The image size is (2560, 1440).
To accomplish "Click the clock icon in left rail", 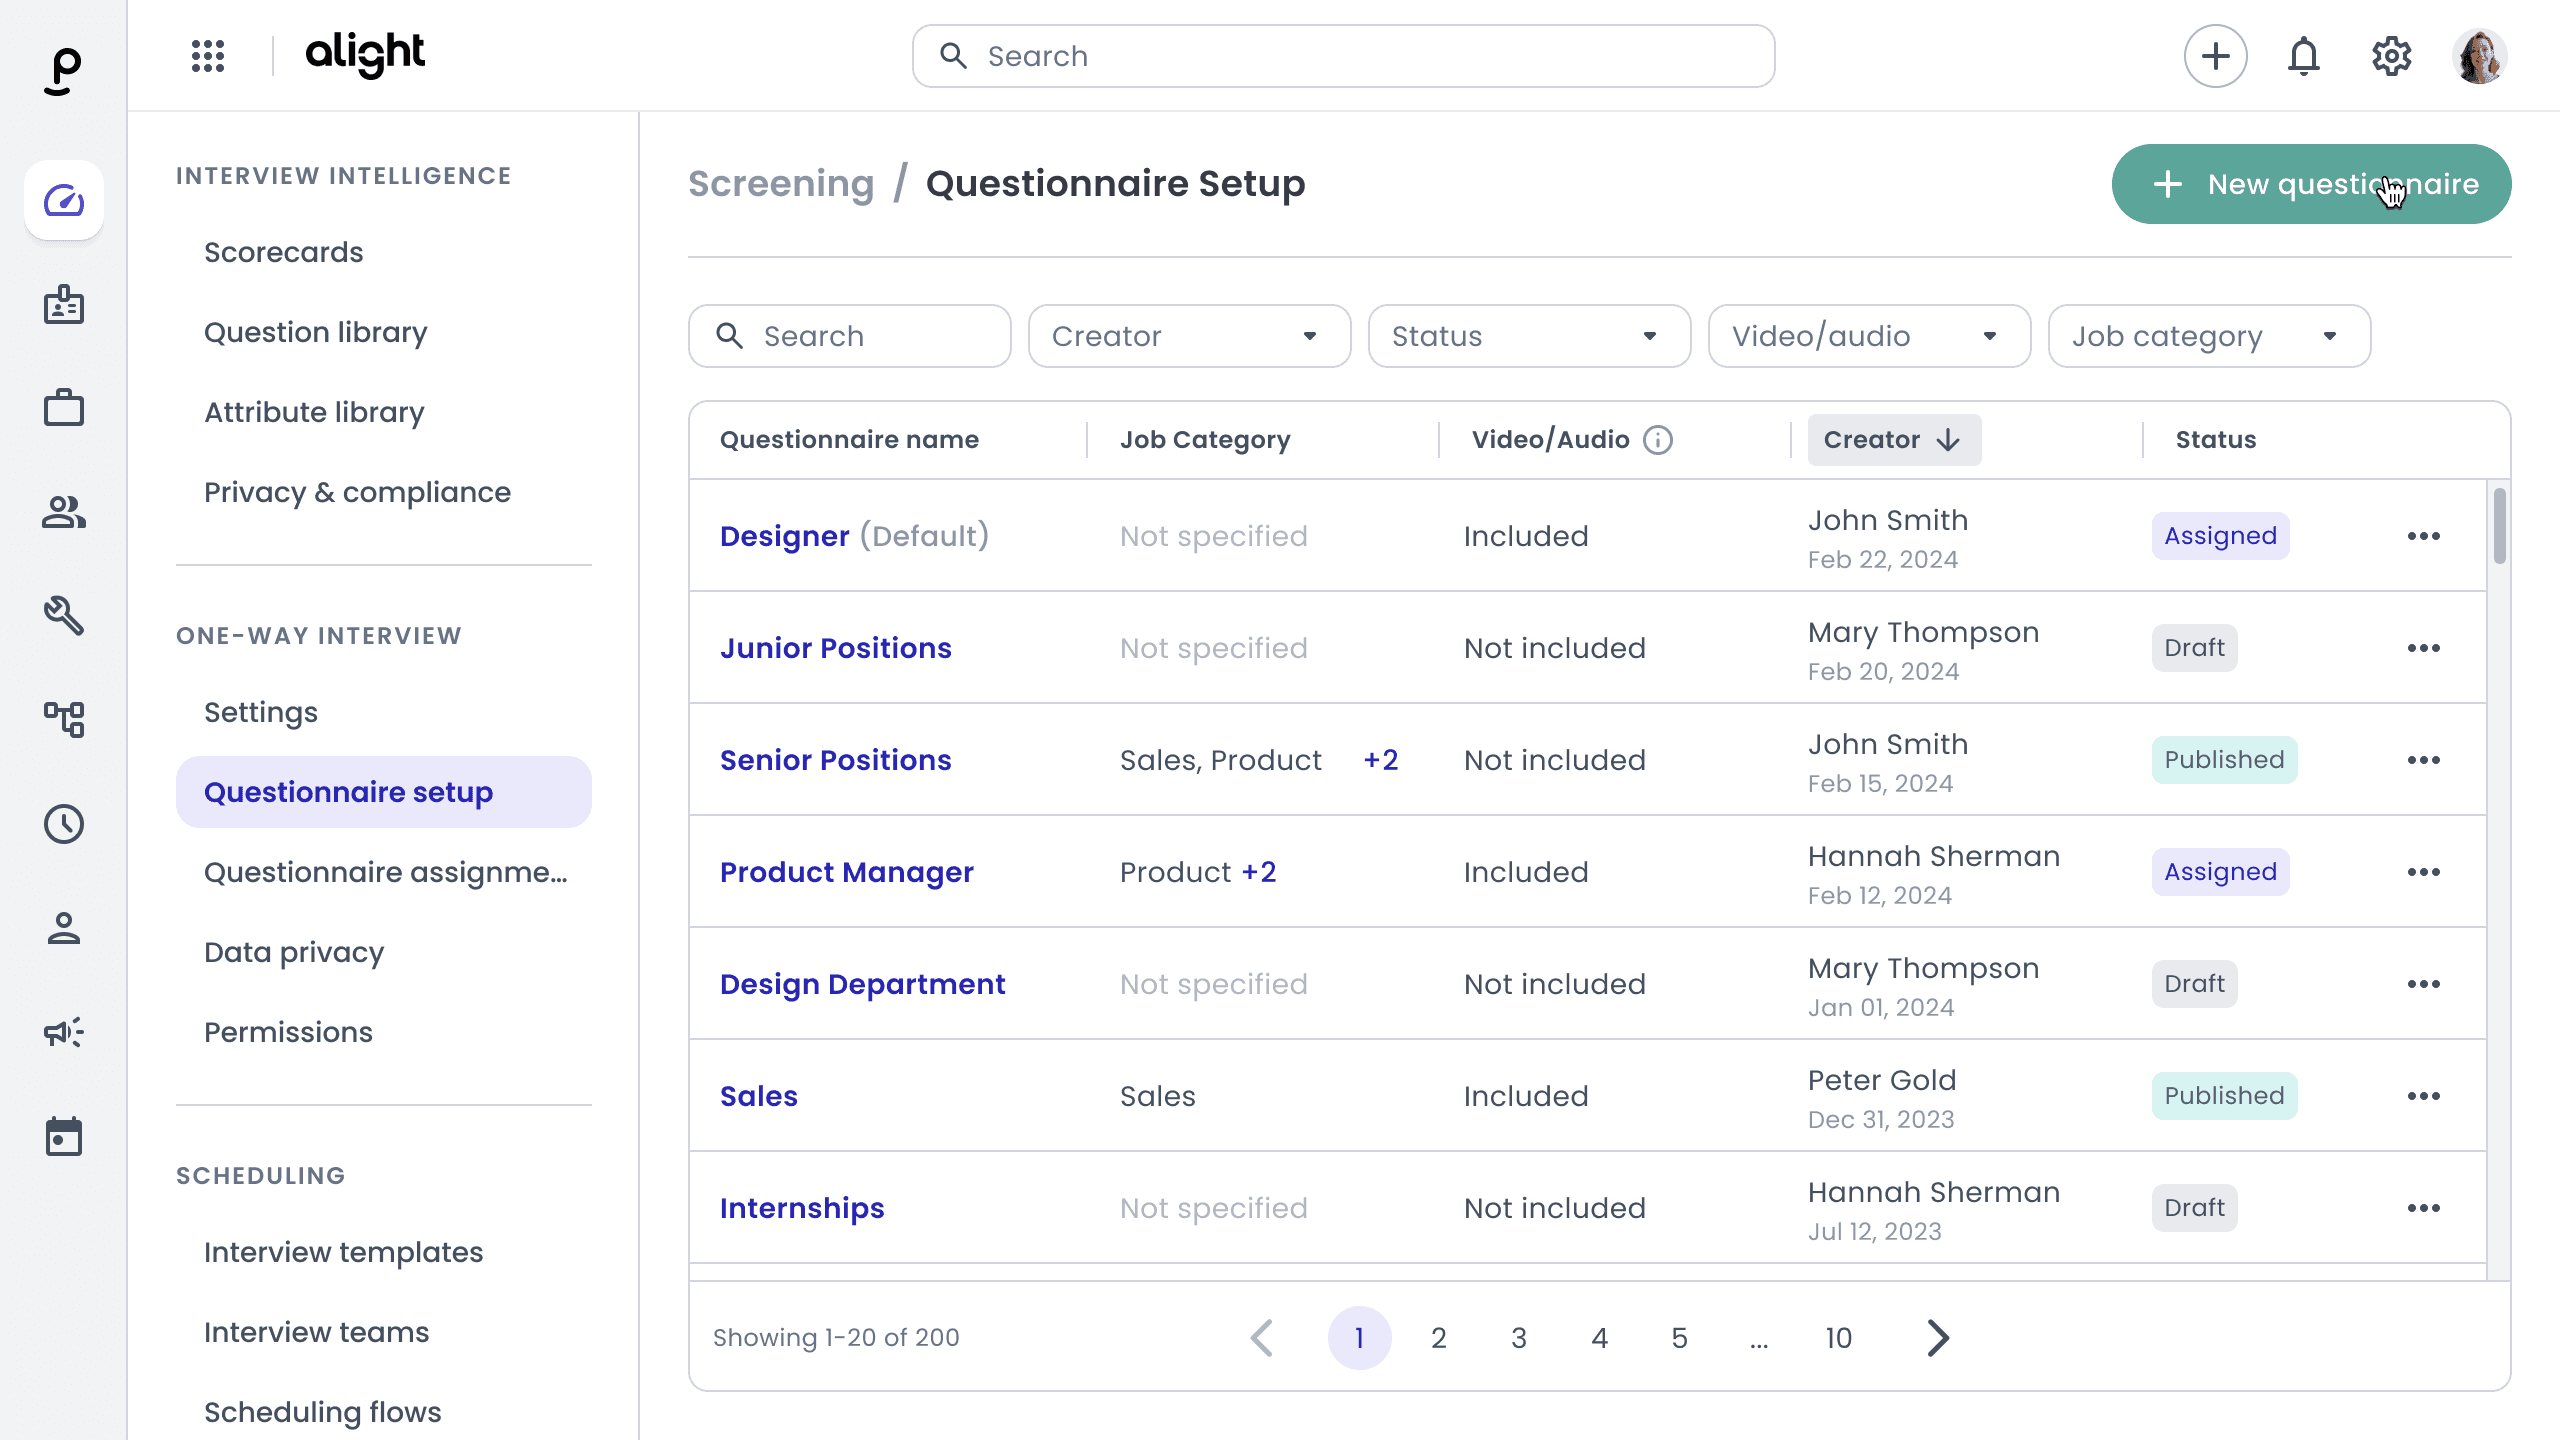I will (64, 824).
